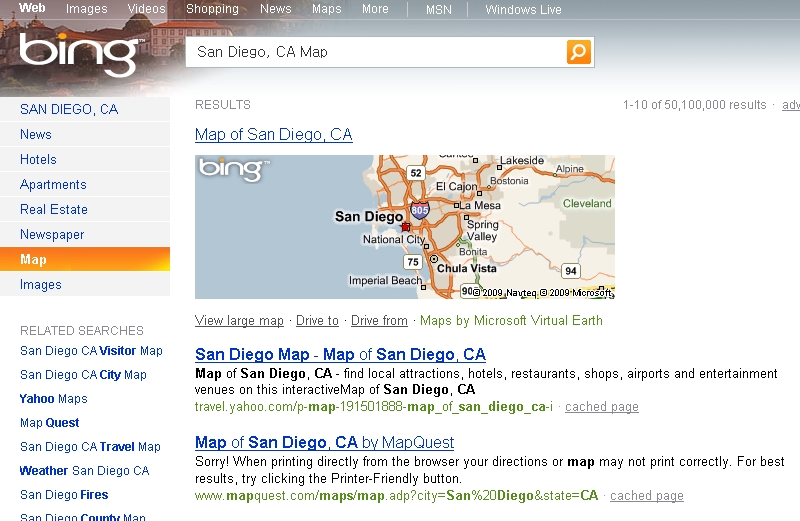
Task: Click the Interstate 805 shield on map
Action: pyautogui.click(x=420, y=210)
